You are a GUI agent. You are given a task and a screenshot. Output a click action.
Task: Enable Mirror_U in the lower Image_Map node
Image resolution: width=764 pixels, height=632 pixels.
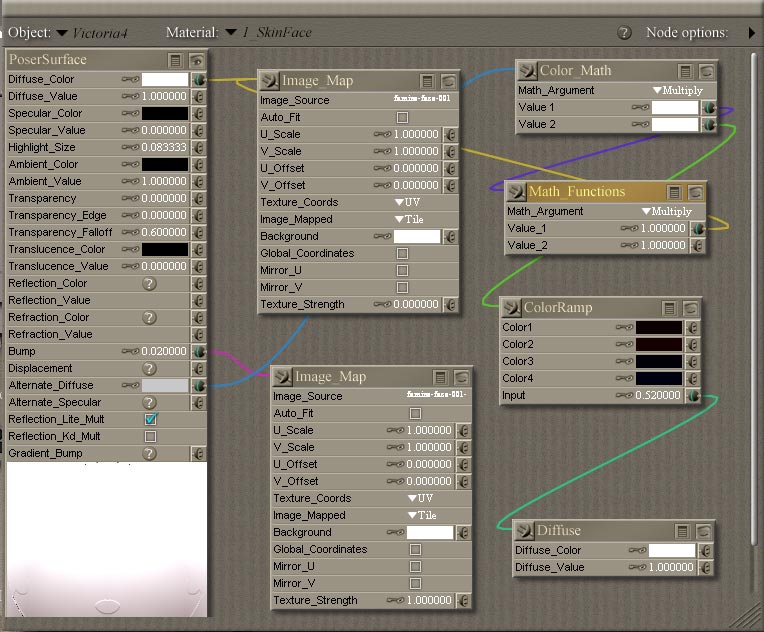415,566
